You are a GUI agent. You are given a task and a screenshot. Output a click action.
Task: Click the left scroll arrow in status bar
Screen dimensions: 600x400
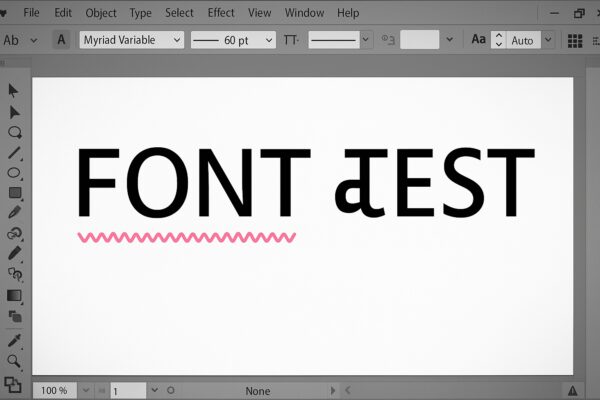347,390
